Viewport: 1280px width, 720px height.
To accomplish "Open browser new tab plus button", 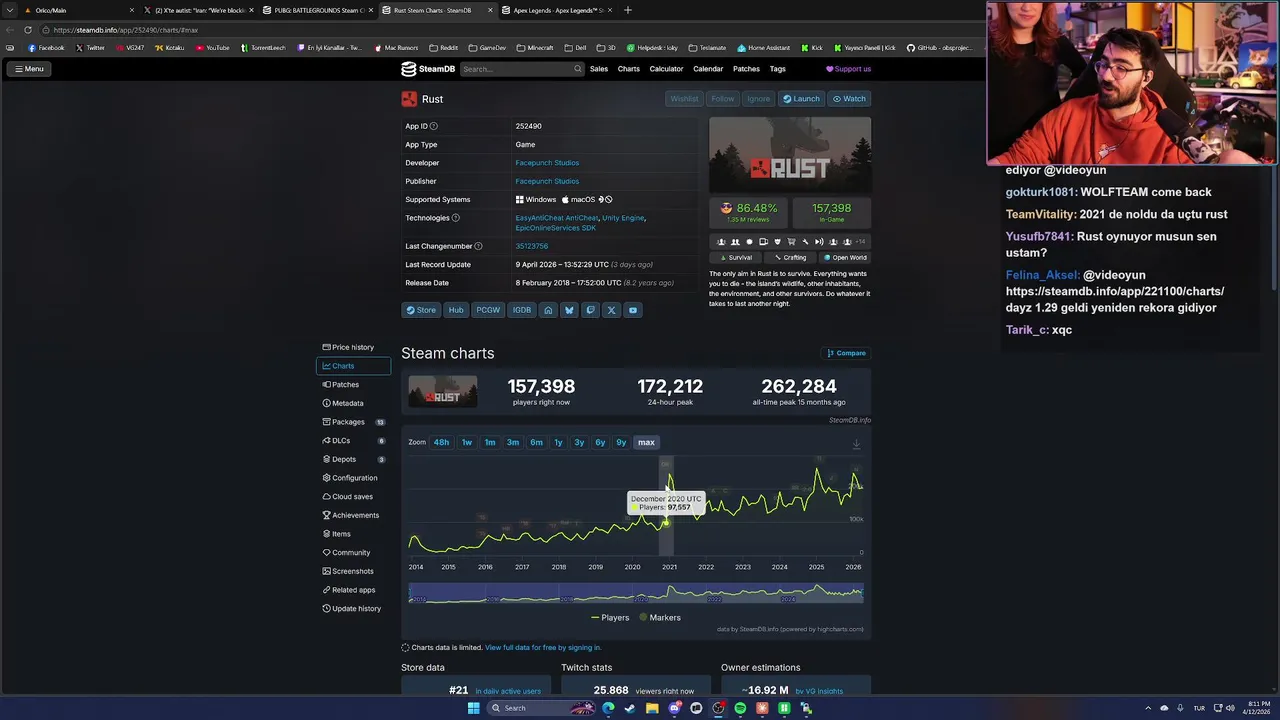I will tap(628, 10).
